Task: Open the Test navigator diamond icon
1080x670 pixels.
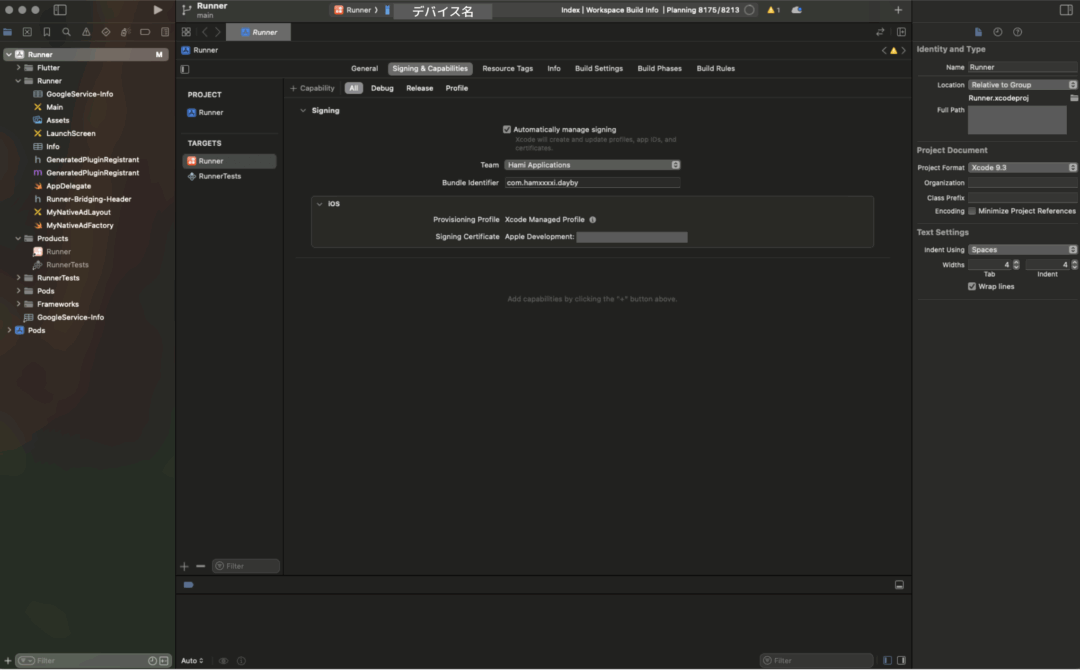Action: point(105,32)
